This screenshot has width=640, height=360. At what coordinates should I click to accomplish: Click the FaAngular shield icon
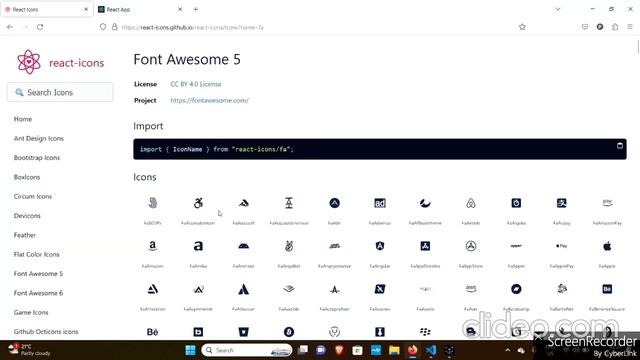point(380,246)
